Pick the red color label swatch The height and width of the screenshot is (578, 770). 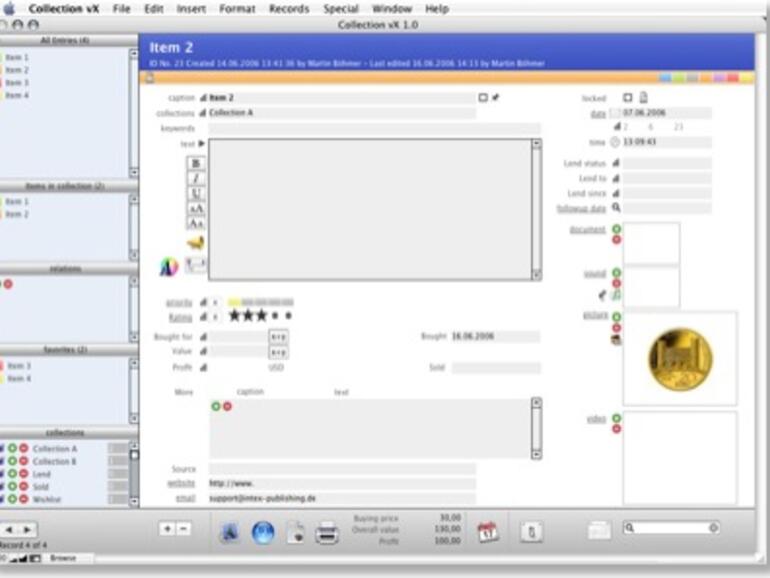733,78
